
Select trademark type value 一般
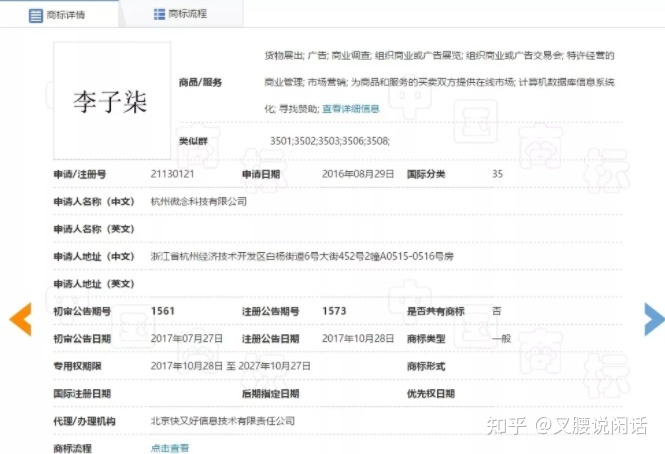point(501,339)
